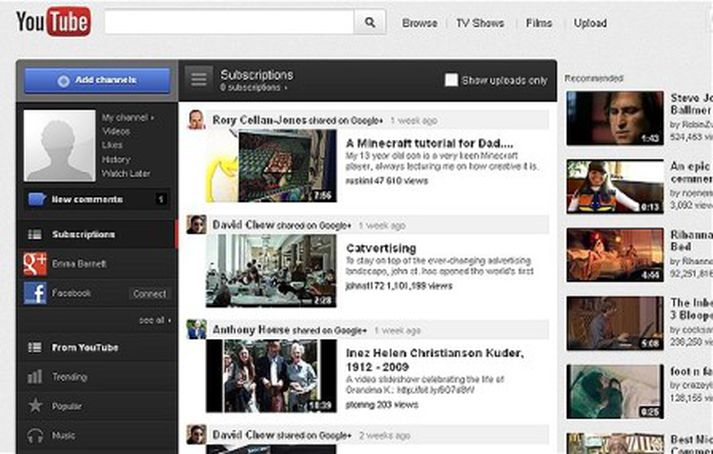Open the Inez Helen Christianson Kuder thumbnail
This screenshot has height=454, width=713.
[x=271, y=376]
